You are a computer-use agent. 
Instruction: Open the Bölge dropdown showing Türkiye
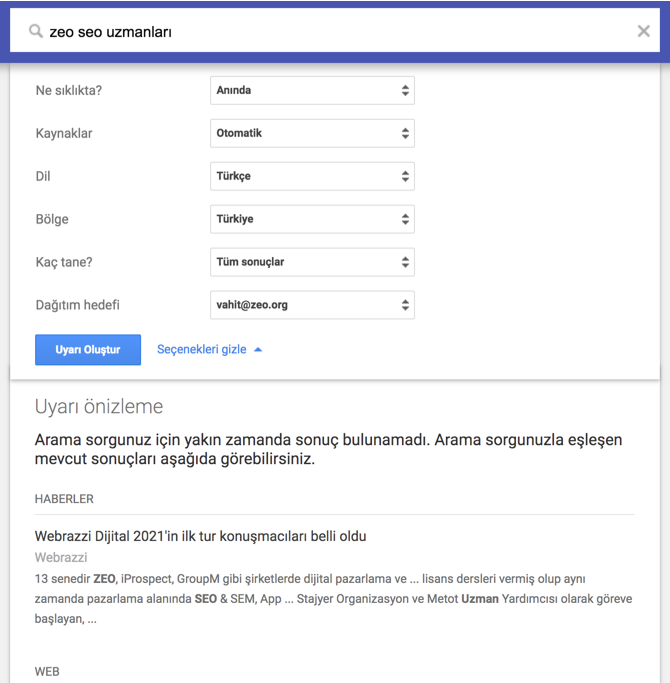coord(312,219)
